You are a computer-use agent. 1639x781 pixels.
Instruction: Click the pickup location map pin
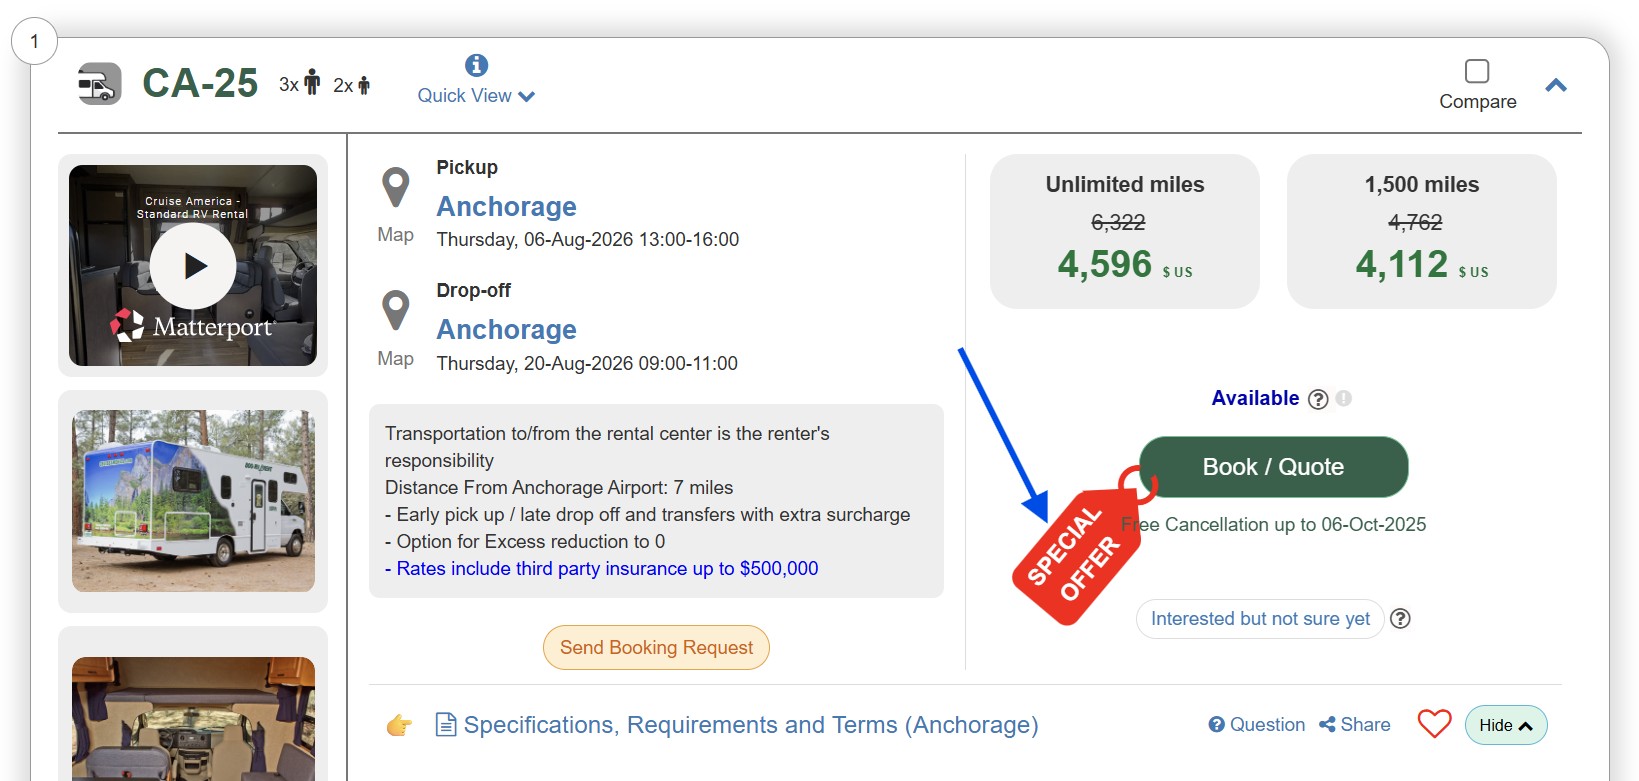point(396,187)
